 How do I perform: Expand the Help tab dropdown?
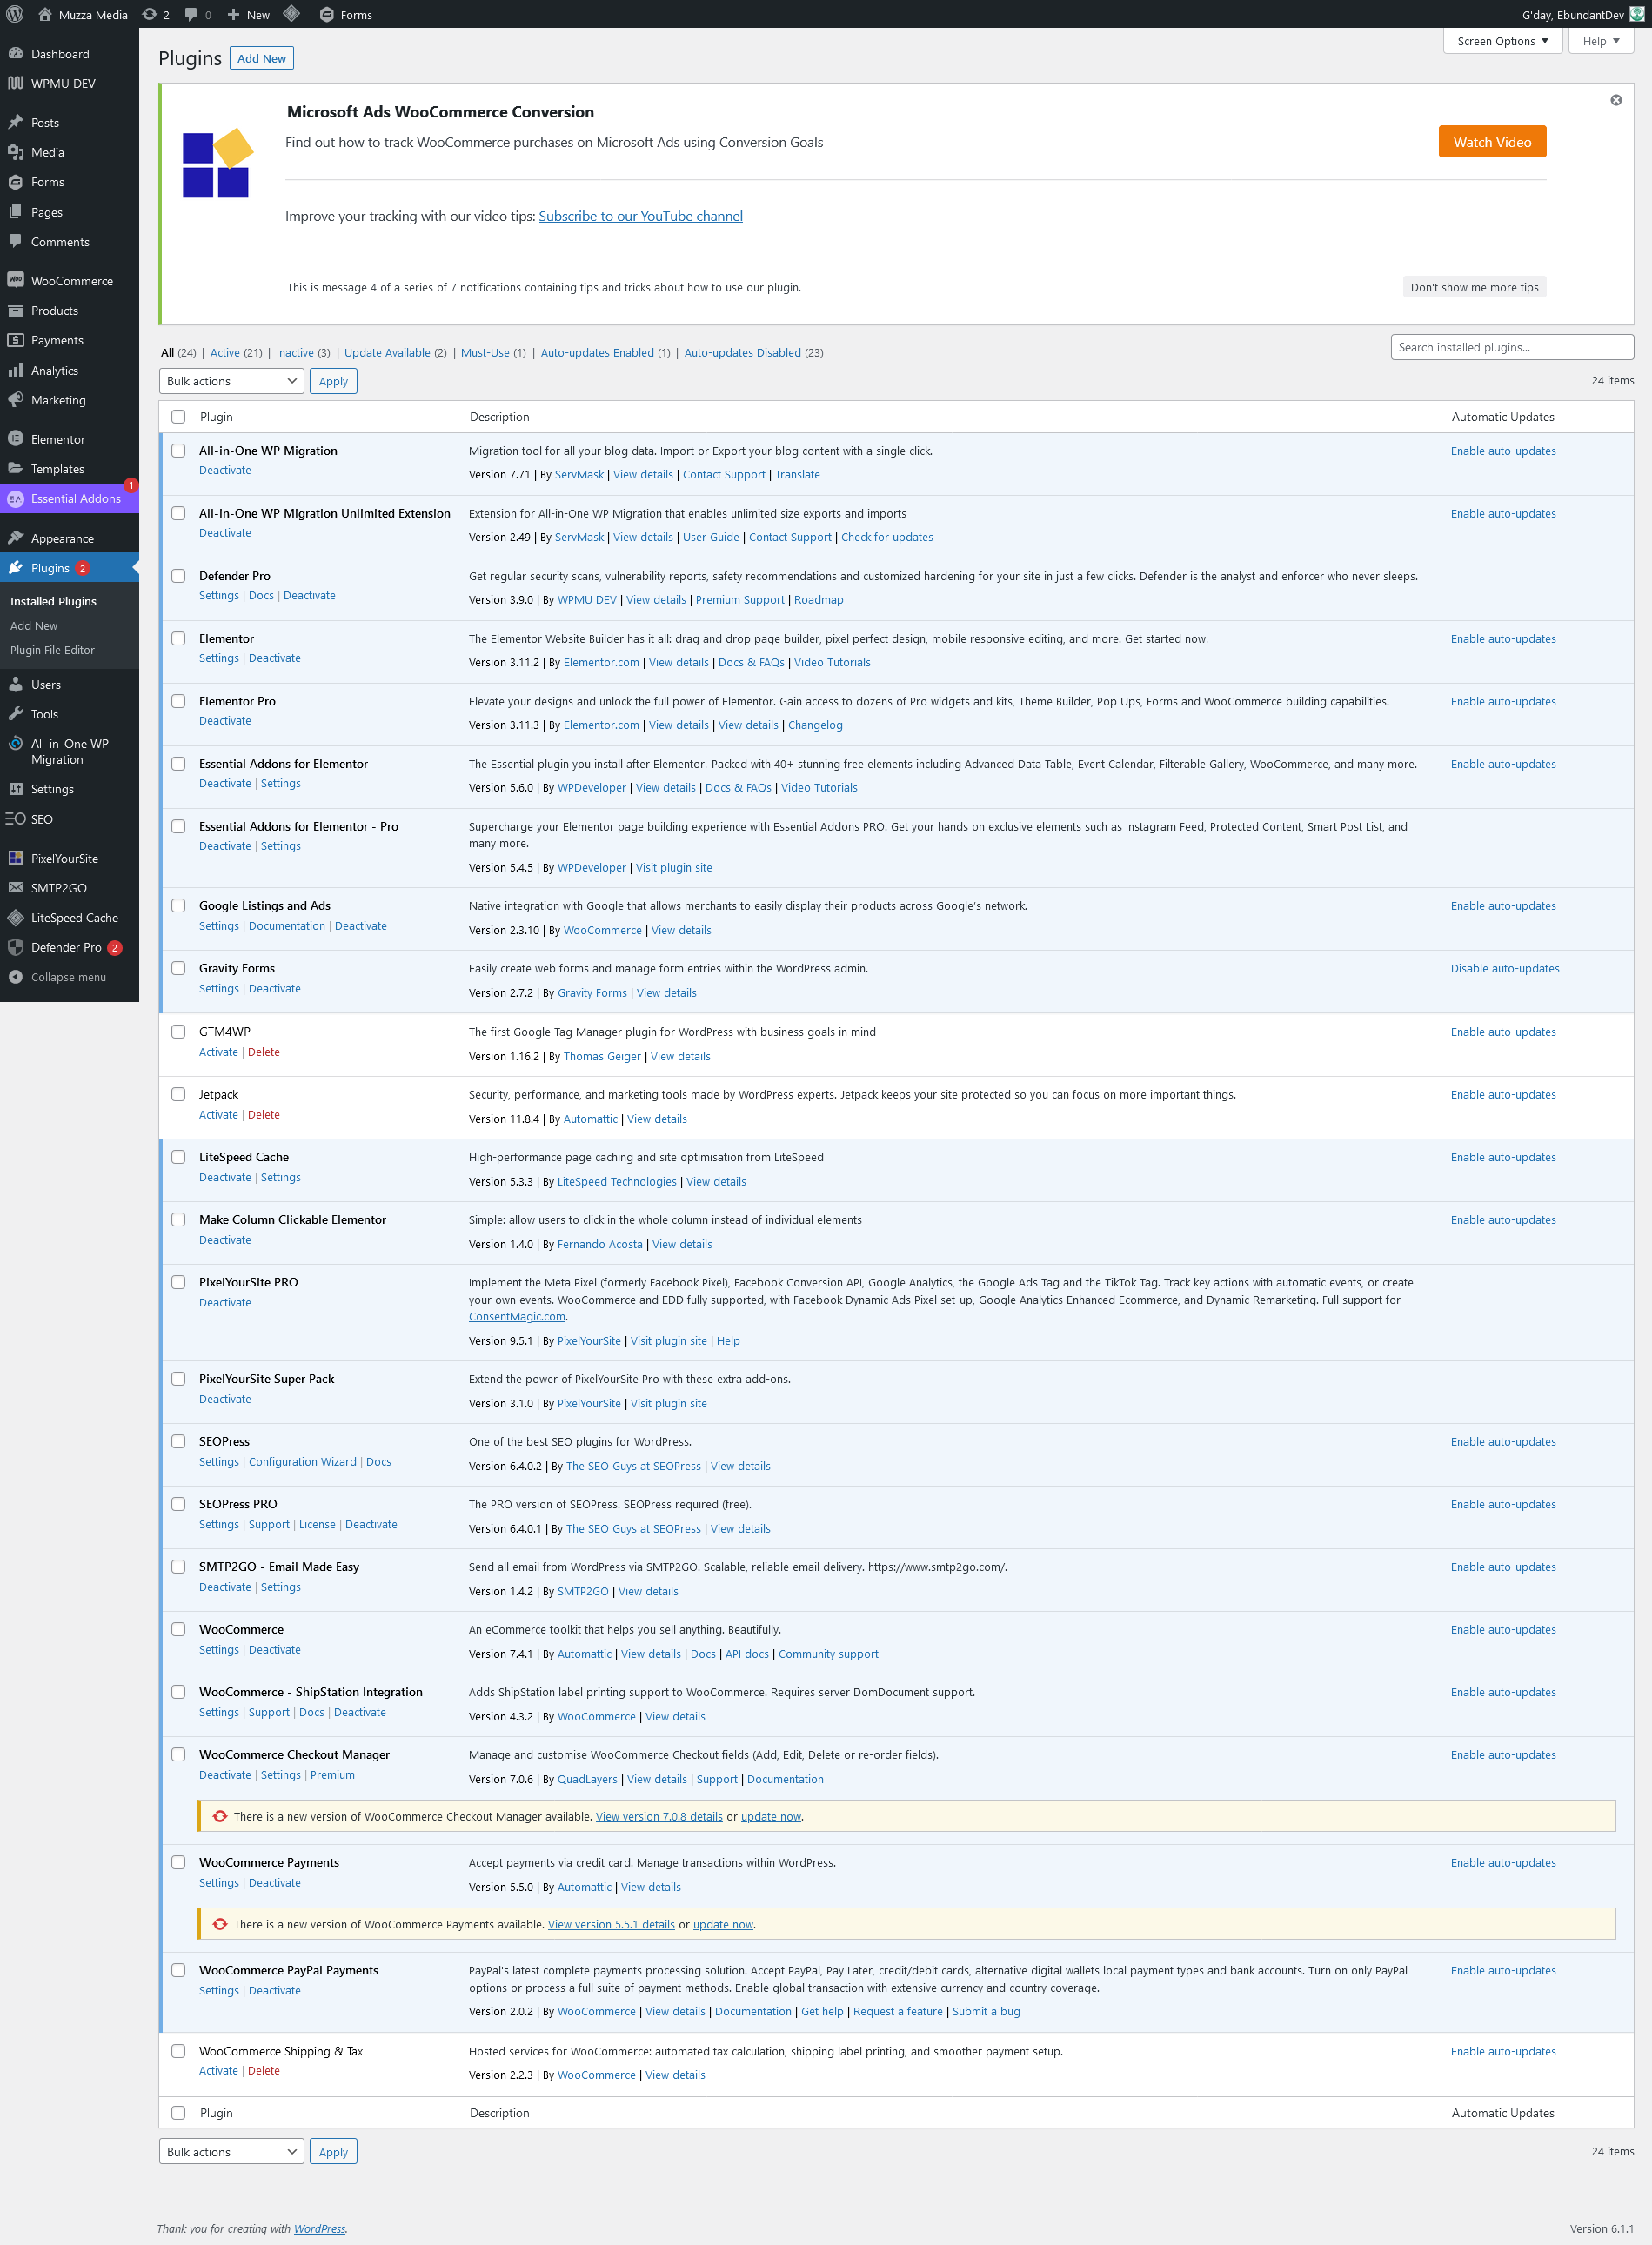point(1600,41)
